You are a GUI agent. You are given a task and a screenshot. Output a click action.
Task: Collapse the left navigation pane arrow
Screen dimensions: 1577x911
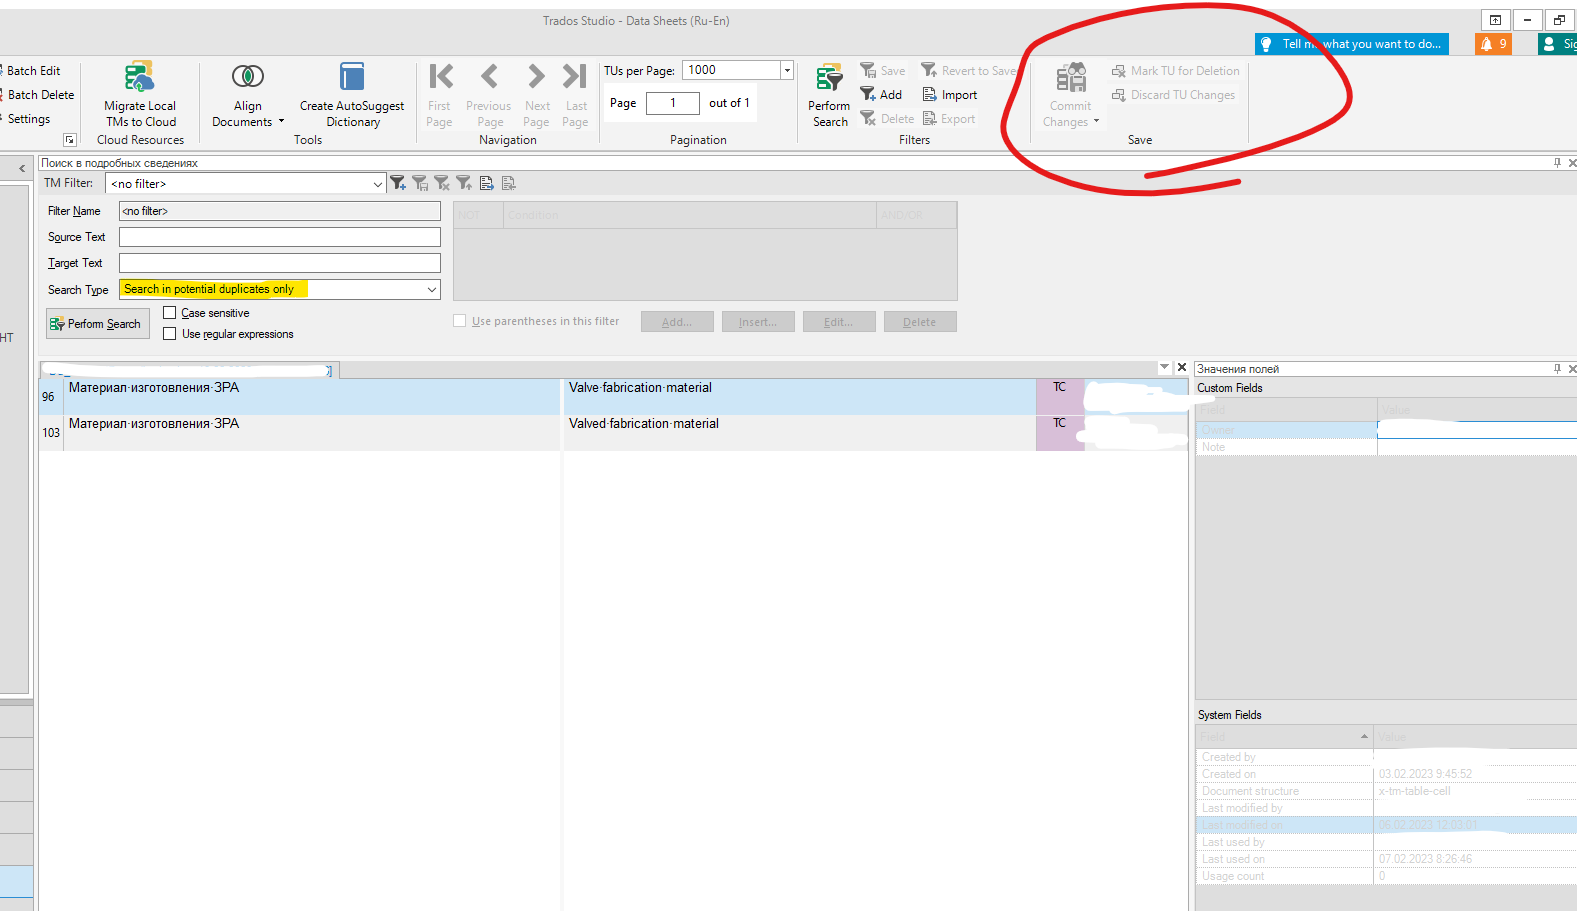pos(22,169)
